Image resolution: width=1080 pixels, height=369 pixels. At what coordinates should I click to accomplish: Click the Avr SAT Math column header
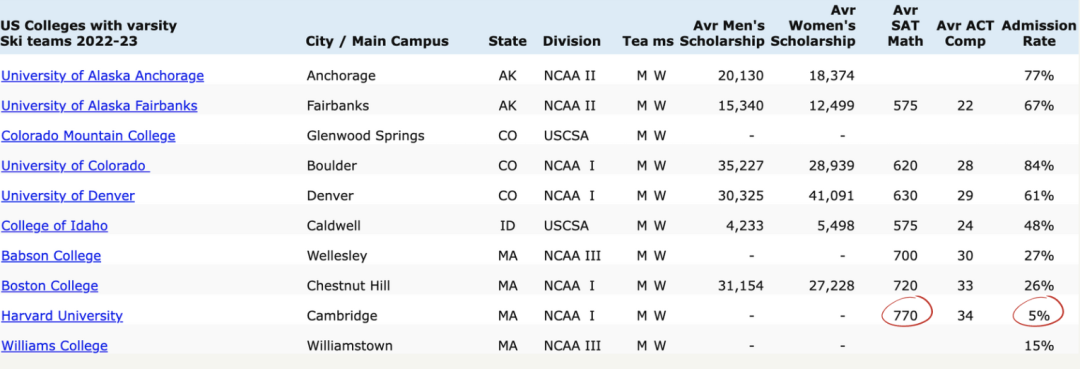point(906,25)
